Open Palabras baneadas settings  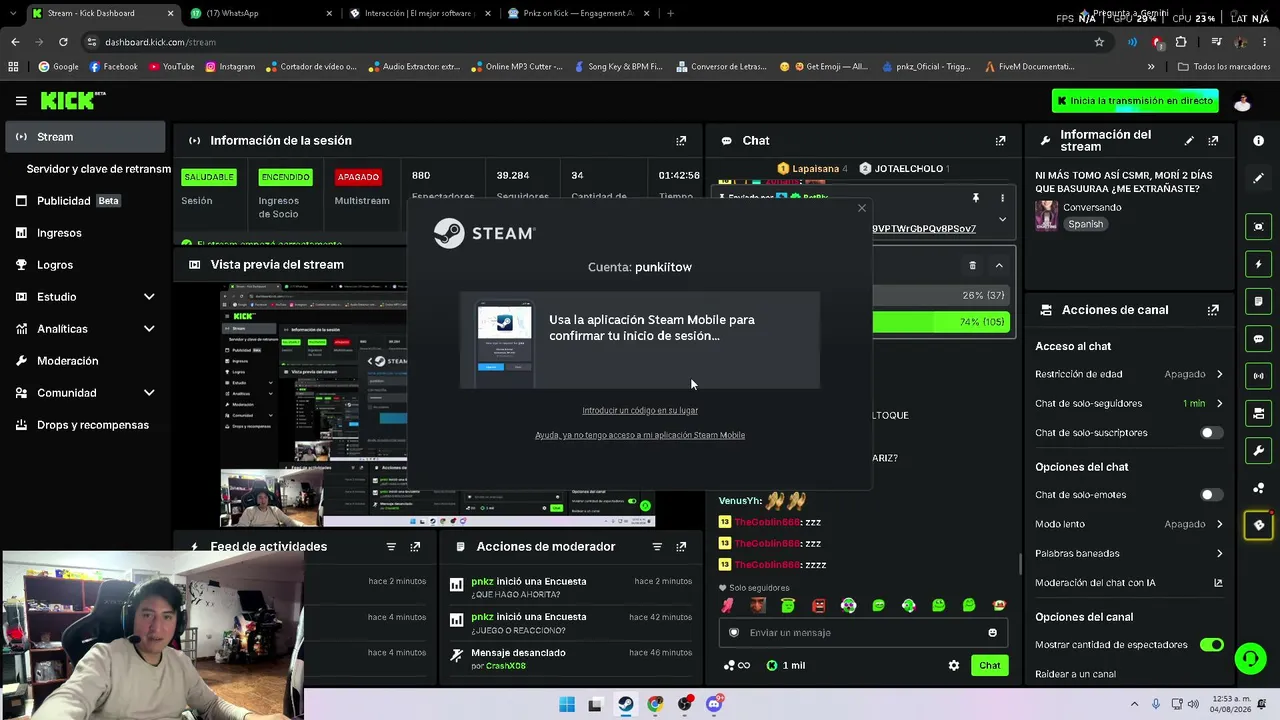[x=1129, y=553]
